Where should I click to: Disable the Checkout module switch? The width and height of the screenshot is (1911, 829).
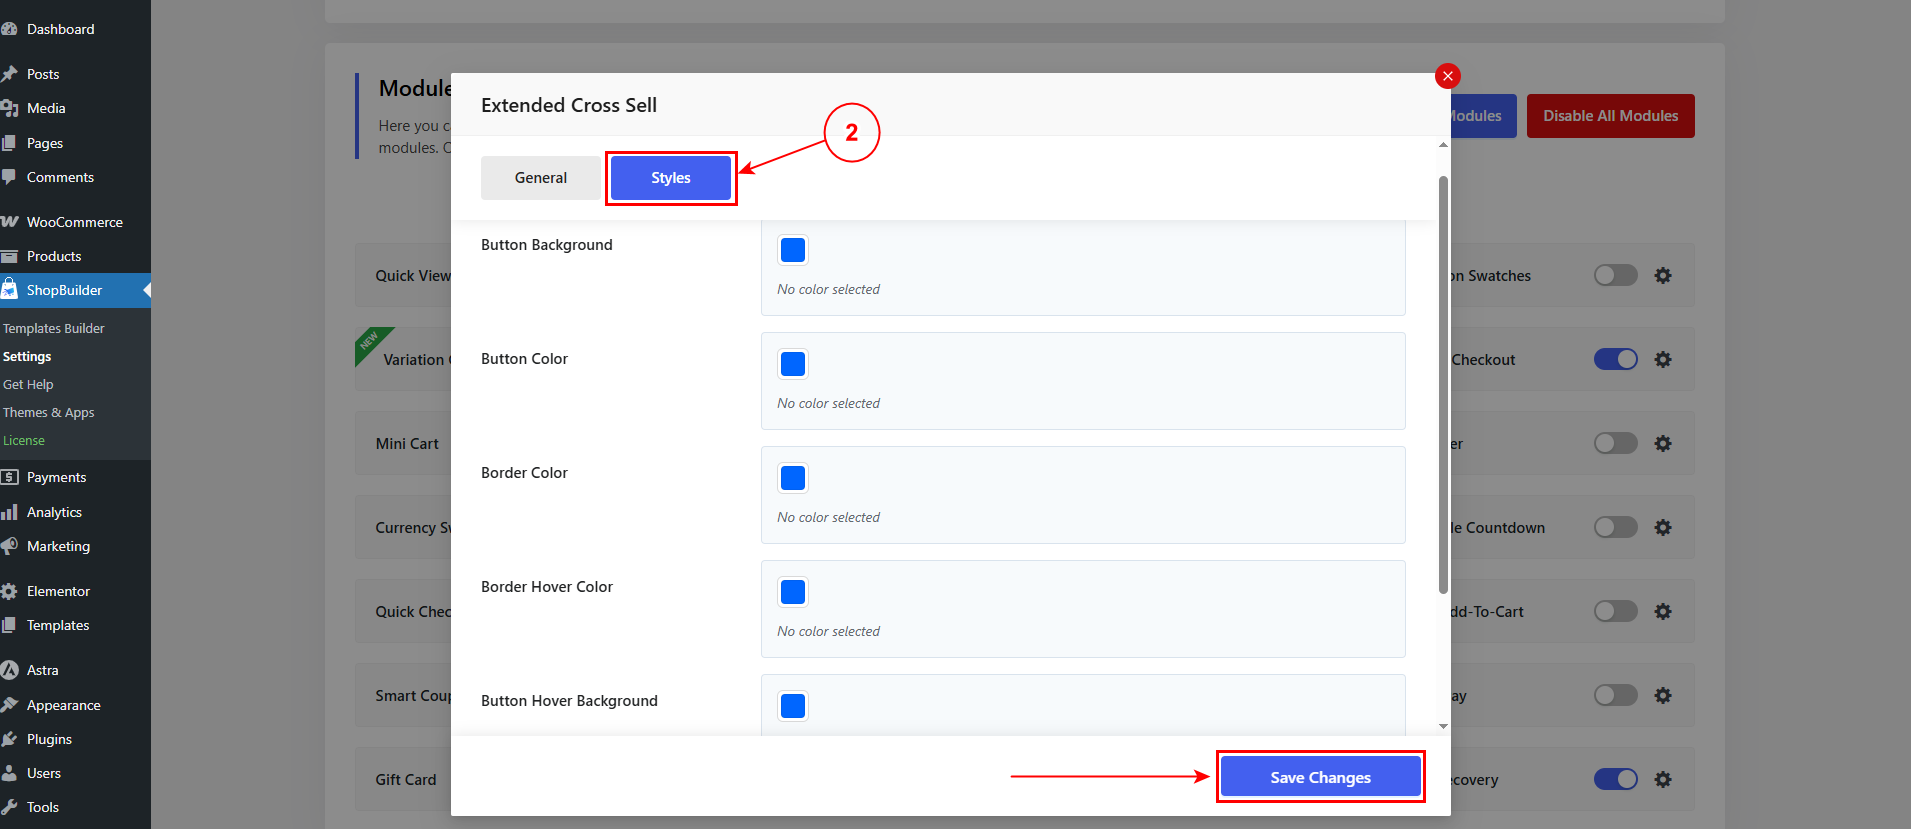(1616, 359)
